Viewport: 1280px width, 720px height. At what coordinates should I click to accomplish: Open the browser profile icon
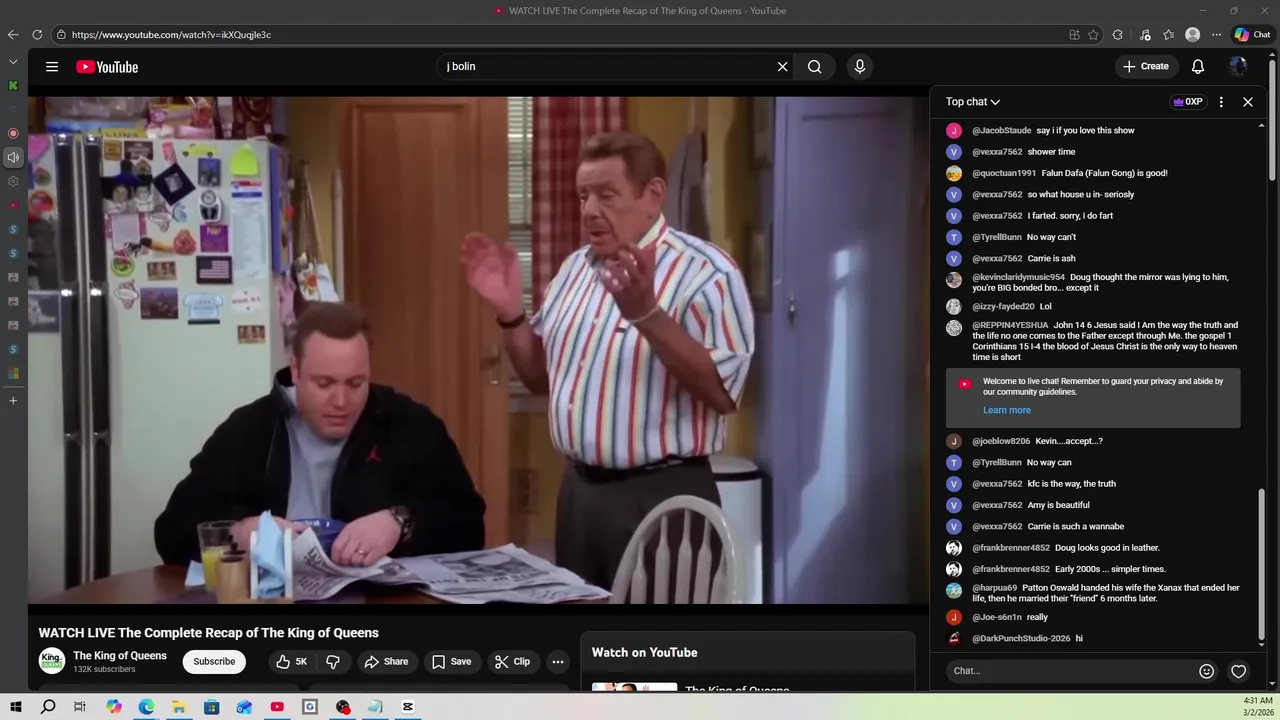[1192, 35]
